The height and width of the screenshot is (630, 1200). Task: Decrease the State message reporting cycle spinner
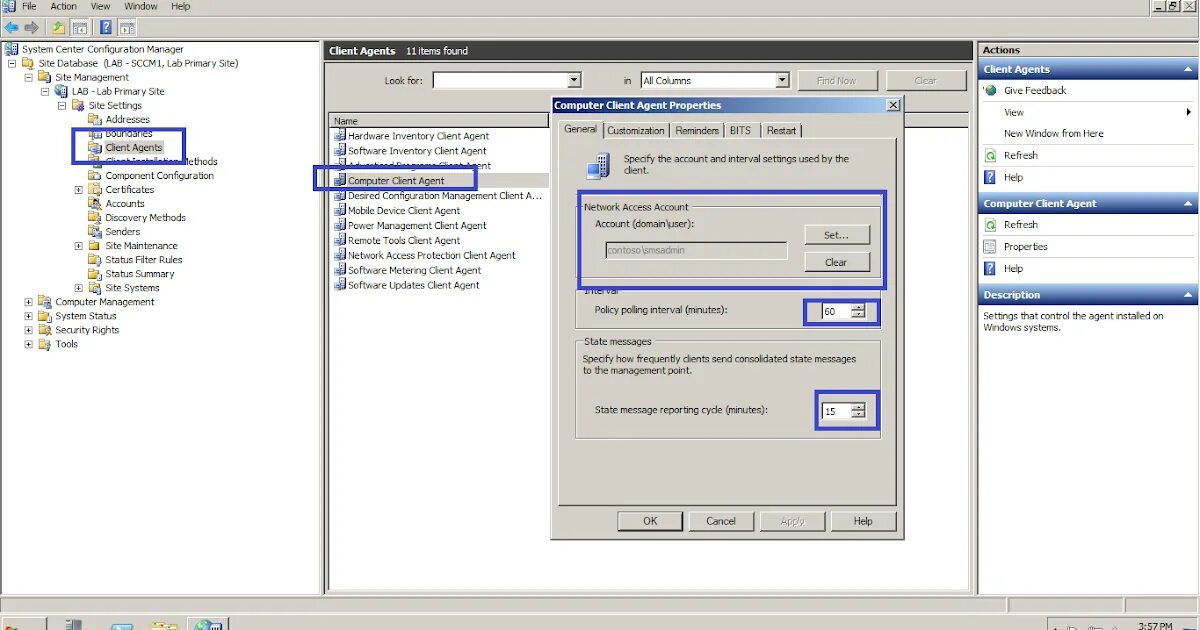pos(858,414)
